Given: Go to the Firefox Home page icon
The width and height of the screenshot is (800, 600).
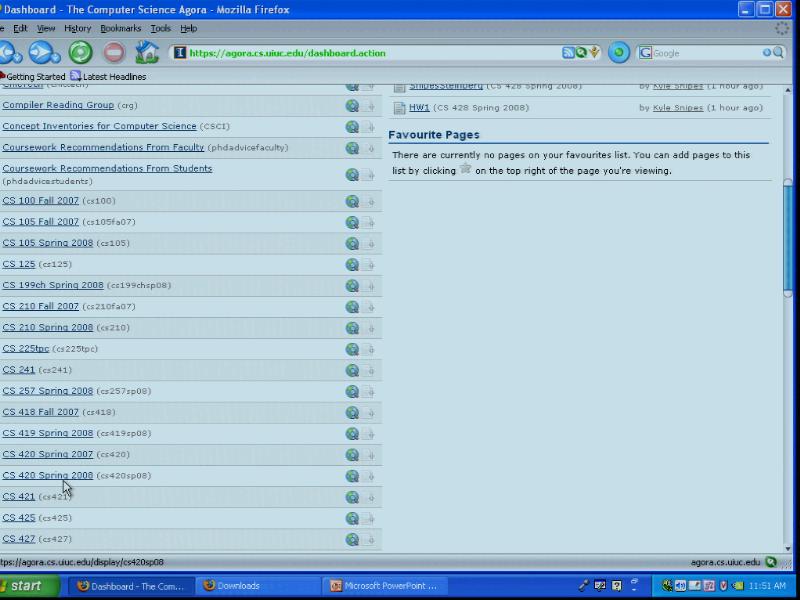Looking at the screenshot, I should point(147,52).
